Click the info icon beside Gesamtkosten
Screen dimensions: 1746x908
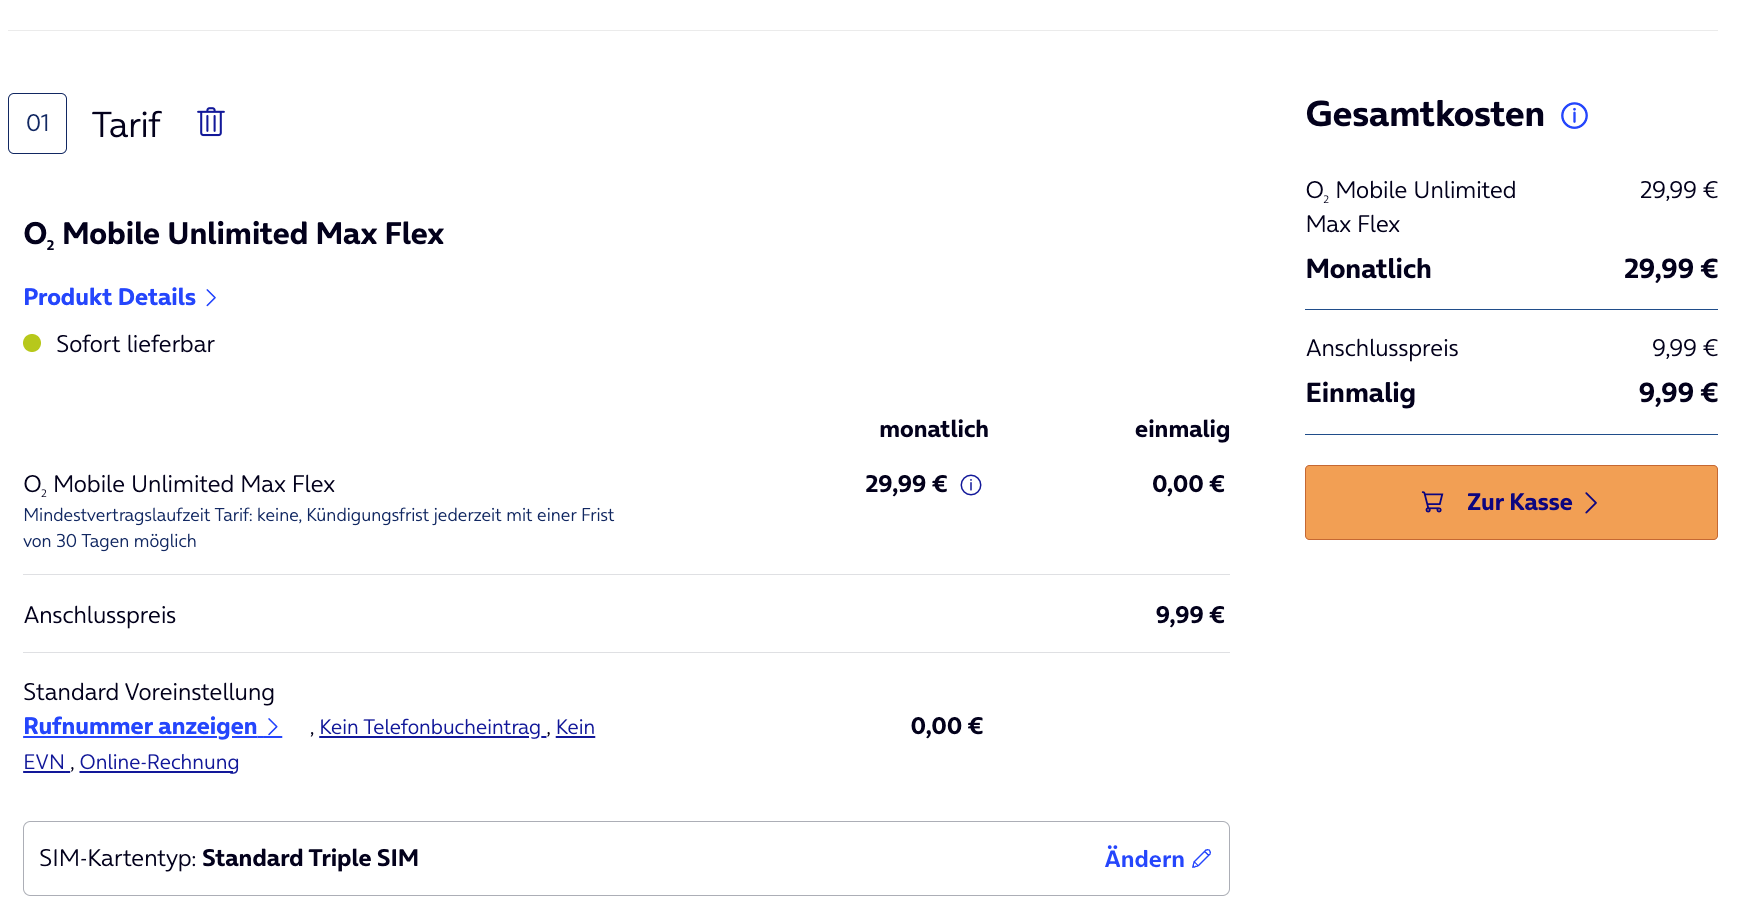coord(1574,116)
